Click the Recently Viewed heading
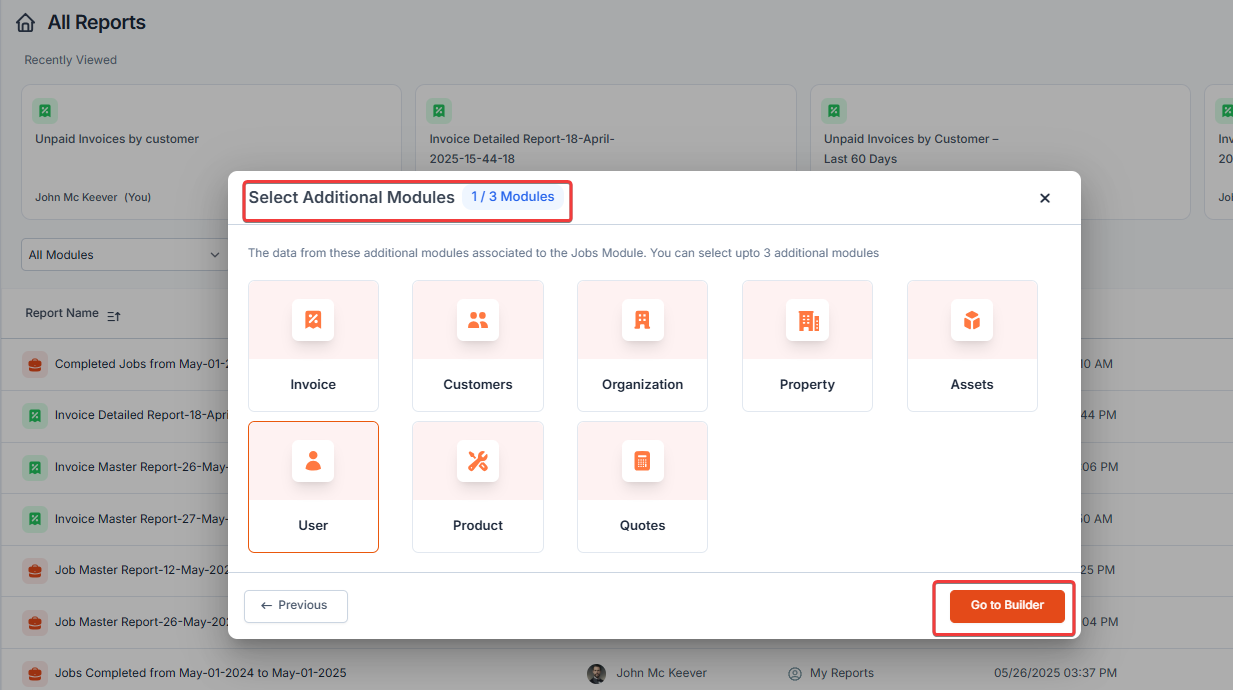 coord(71,60)
